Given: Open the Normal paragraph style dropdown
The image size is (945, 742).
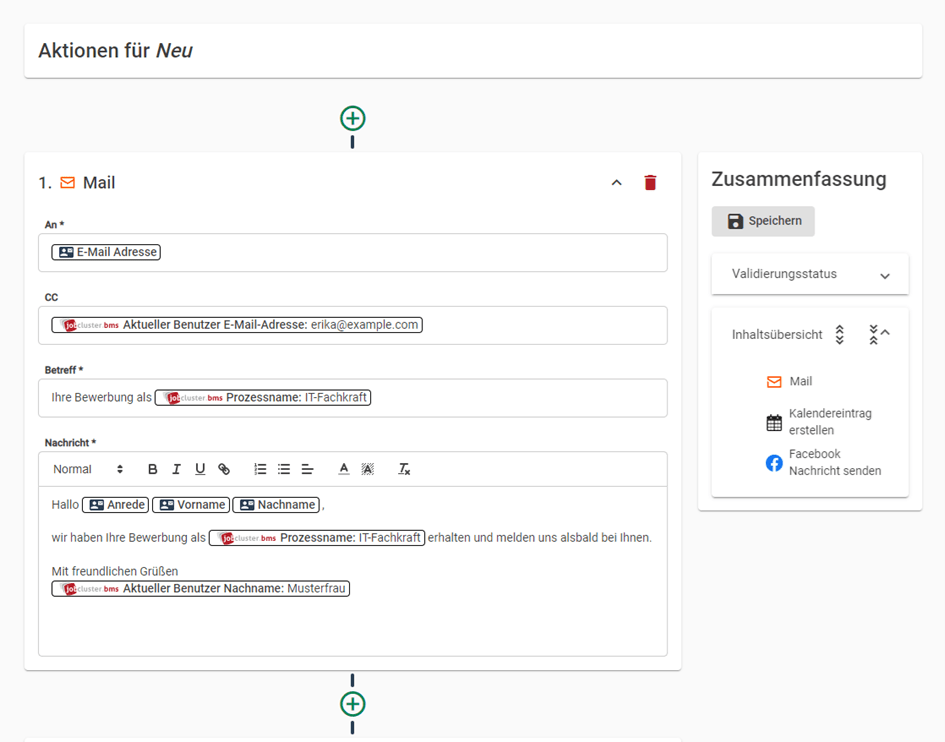Looking at the screenshot, I should tap(88, 470).
